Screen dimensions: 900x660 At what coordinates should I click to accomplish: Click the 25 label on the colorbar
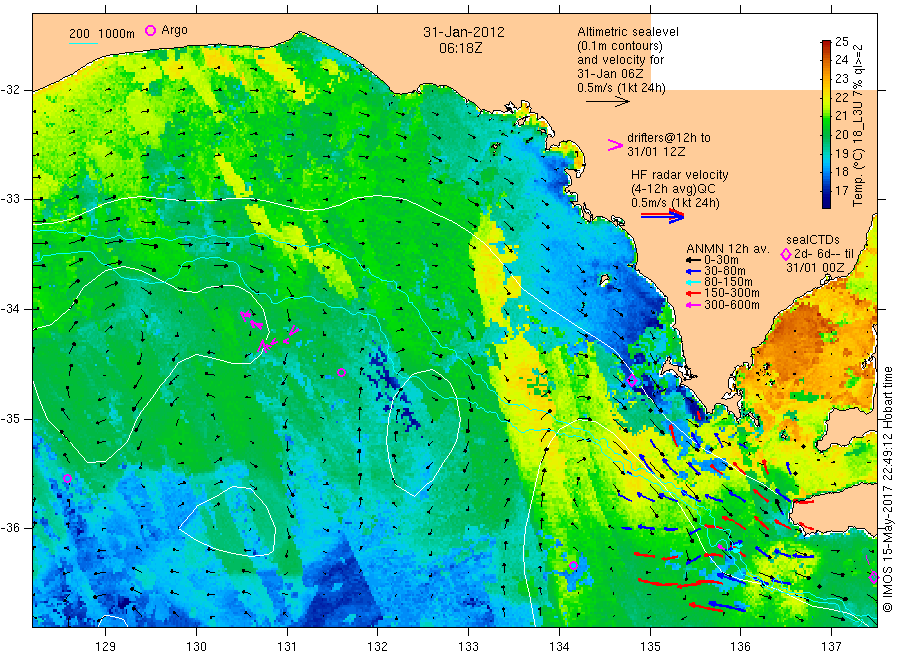click(x=841, y=41)
